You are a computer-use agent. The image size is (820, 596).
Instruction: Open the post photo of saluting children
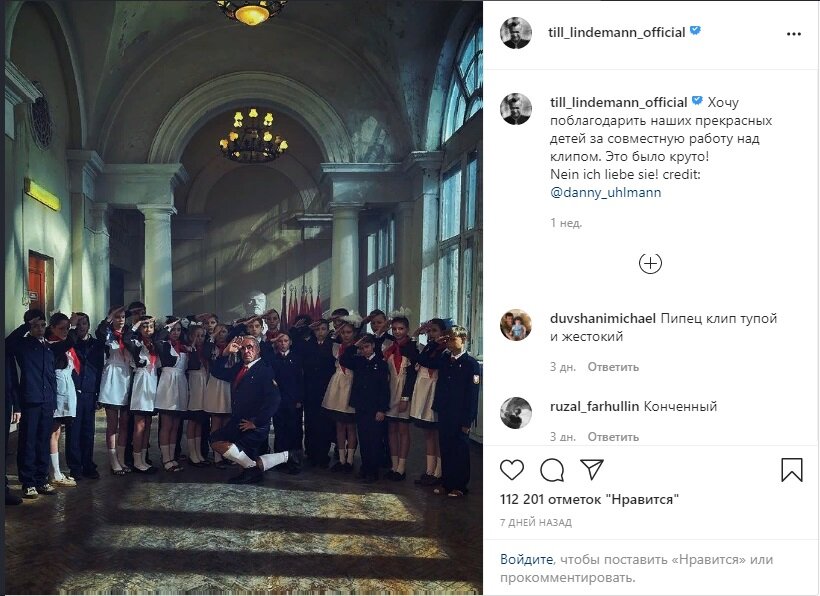(244, 297)
